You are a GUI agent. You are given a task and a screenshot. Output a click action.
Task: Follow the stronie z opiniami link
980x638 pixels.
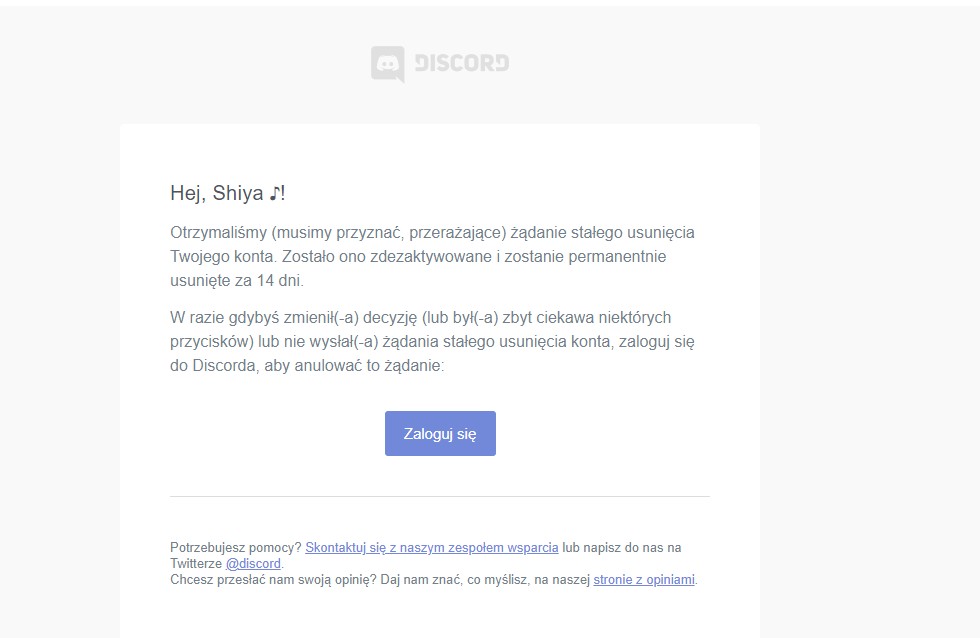coord(643,579)
